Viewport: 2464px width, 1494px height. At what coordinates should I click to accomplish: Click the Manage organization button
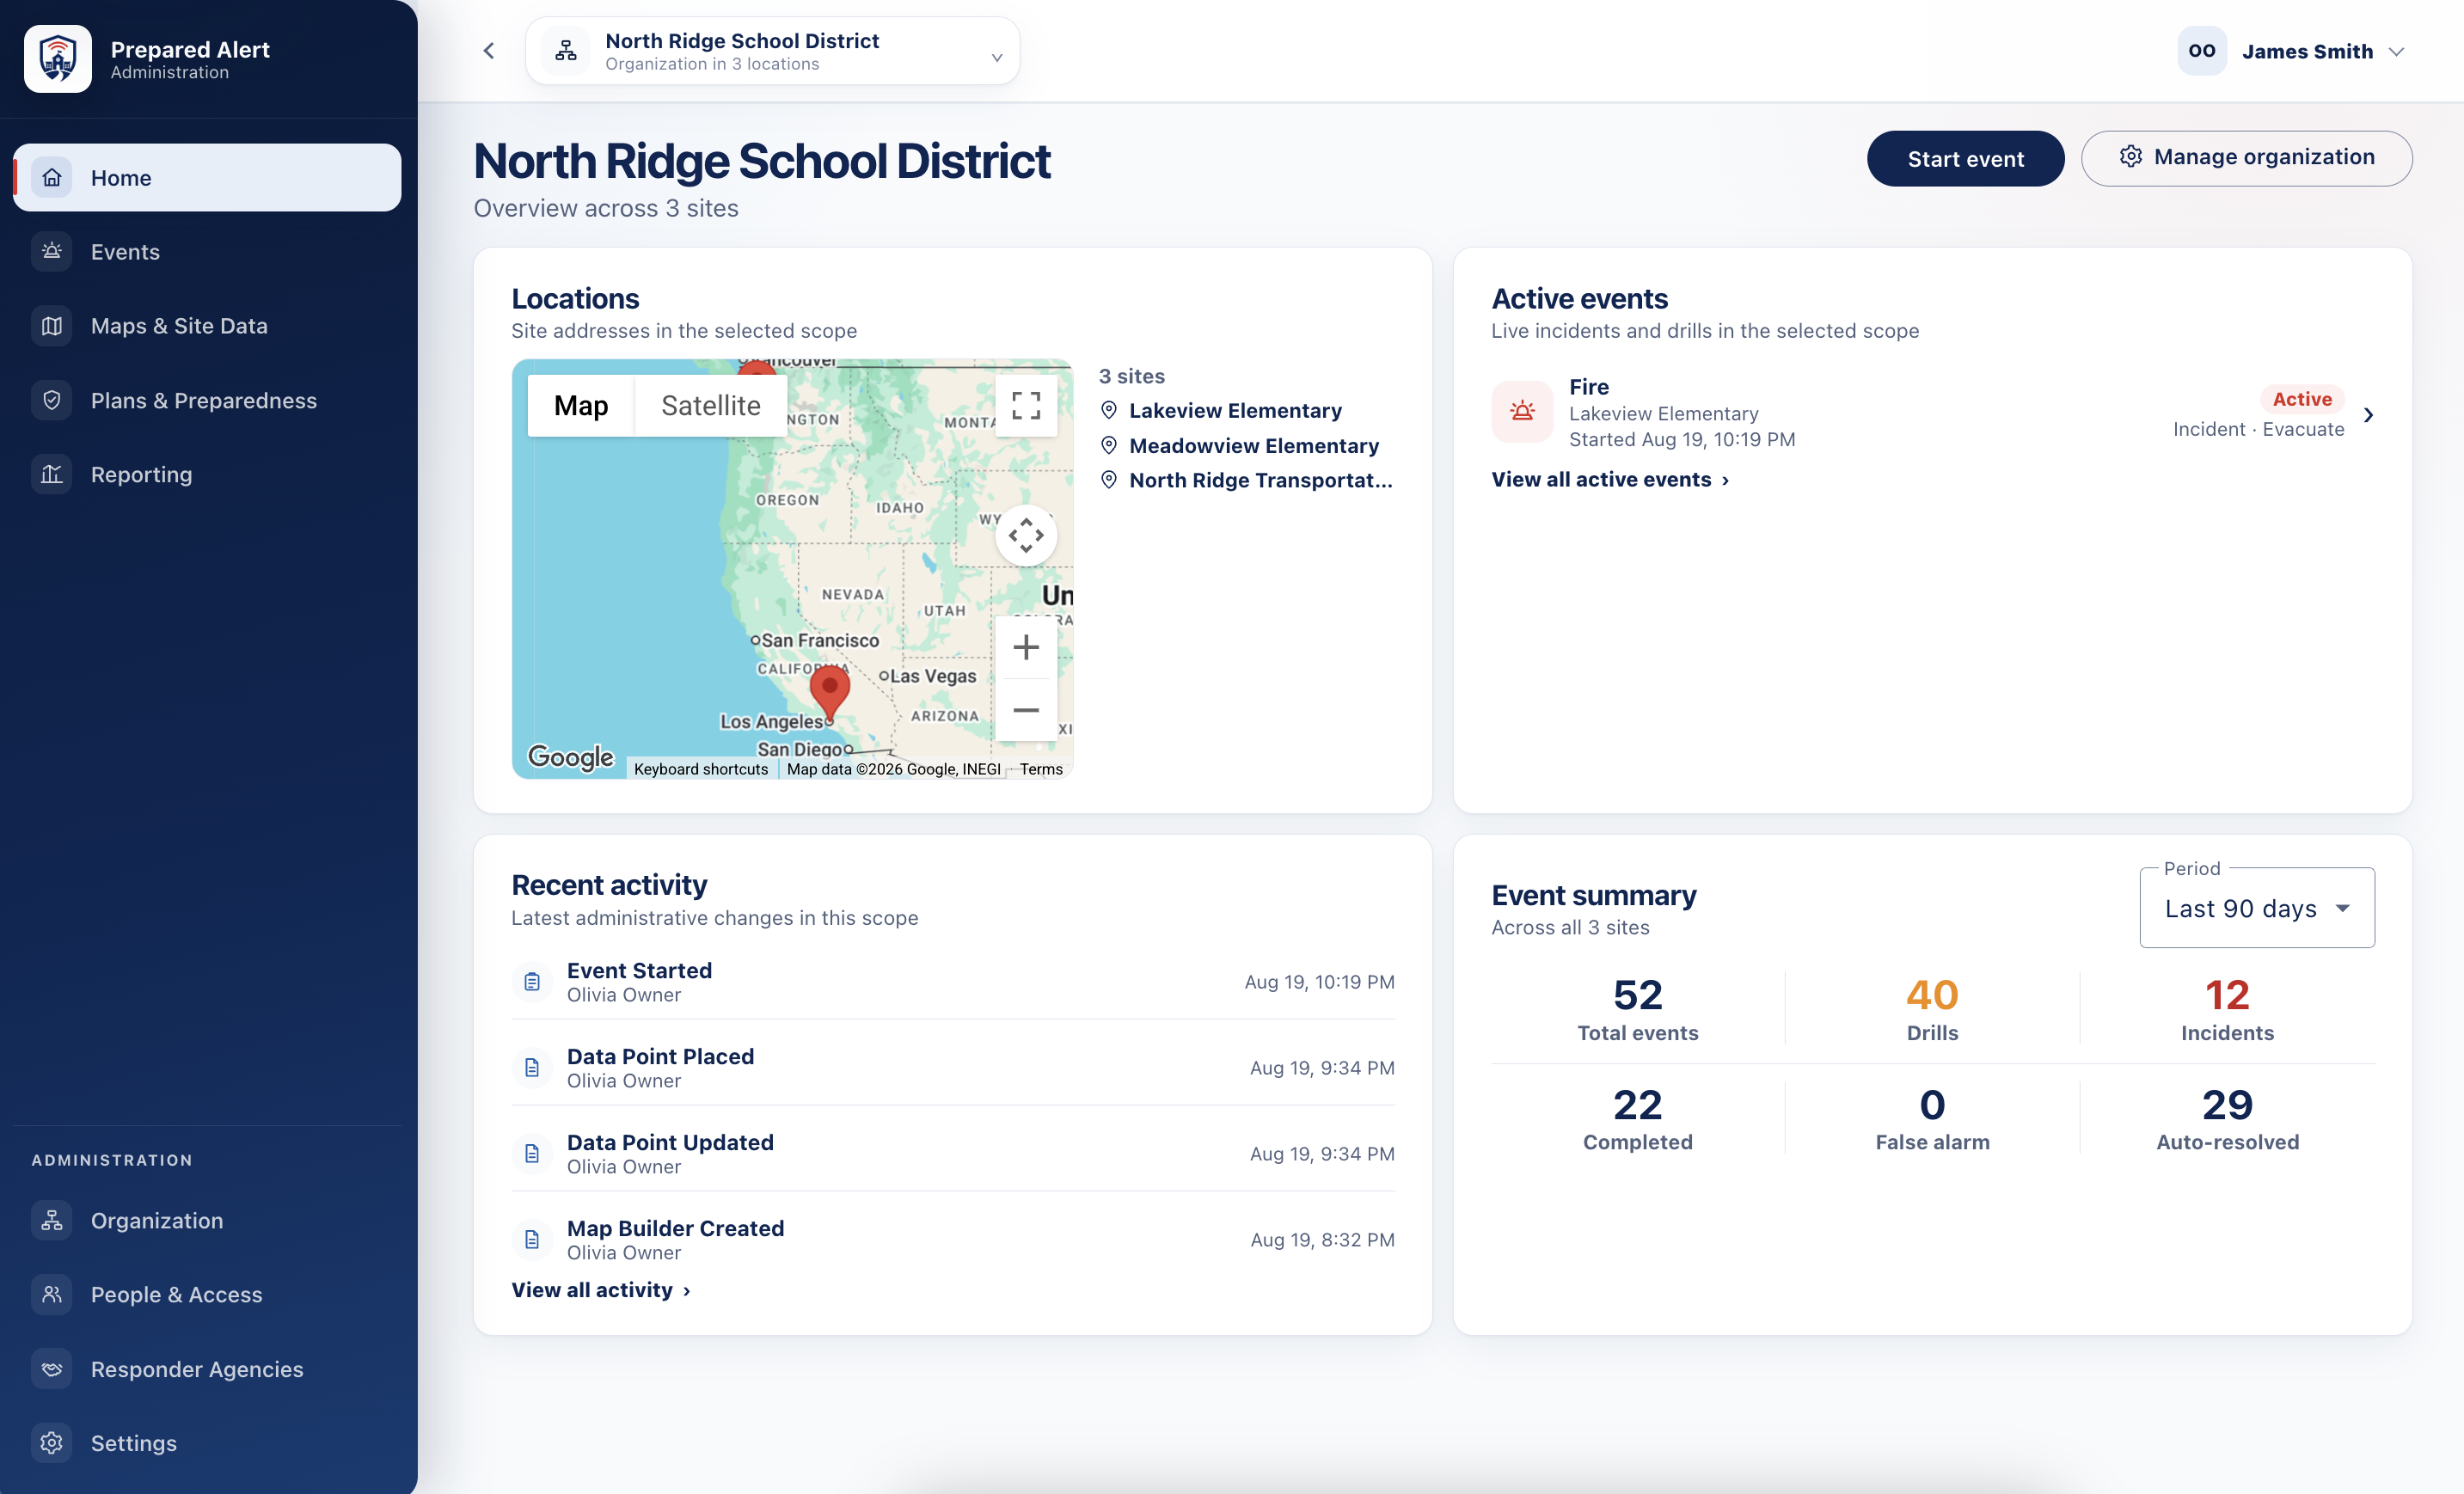point(2246,158)
